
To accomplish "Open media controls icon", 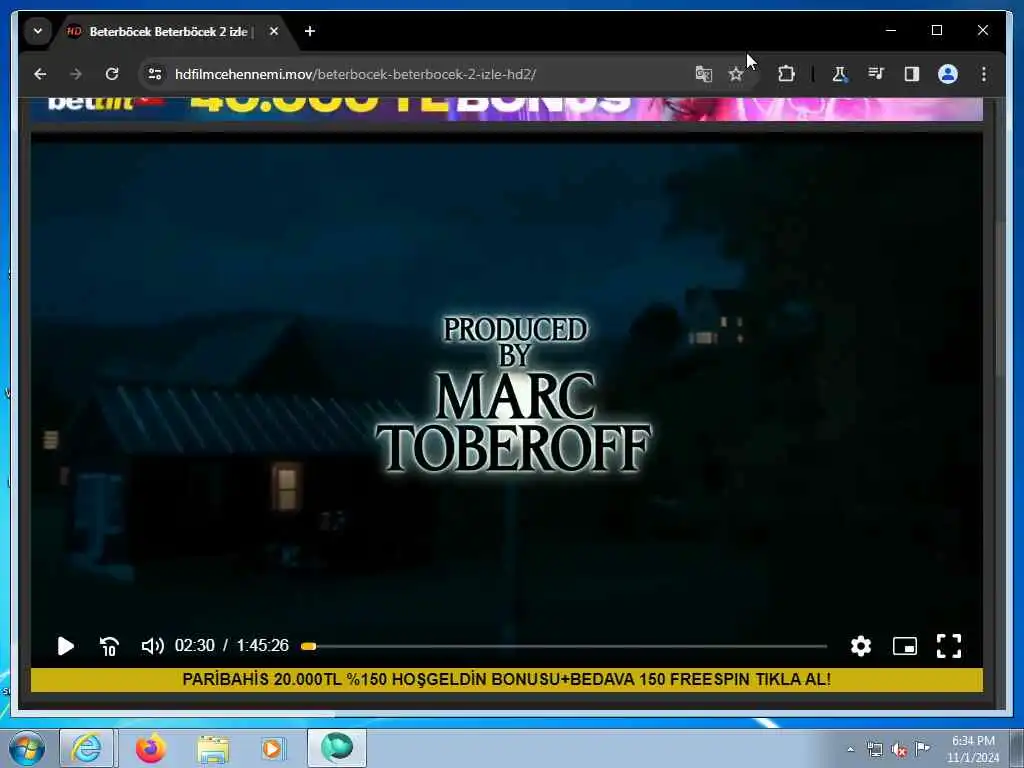I will pyautogui.click(x=876, y=74).
